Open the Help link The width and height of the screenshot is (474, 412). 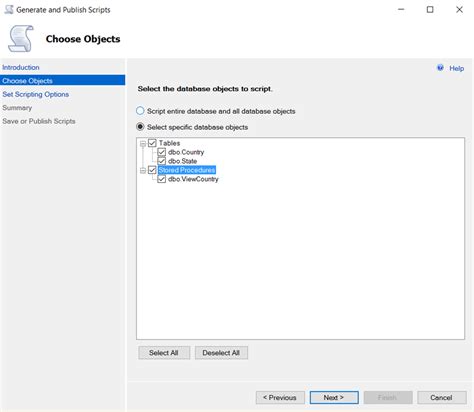pyautogui.click(x=456, y=68)
